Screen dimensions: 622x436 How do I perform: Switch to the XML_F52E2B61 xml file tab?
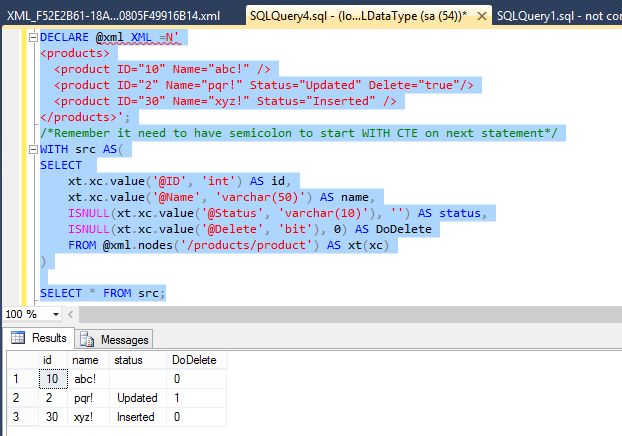pyautogui.click(x=113, y=16)
